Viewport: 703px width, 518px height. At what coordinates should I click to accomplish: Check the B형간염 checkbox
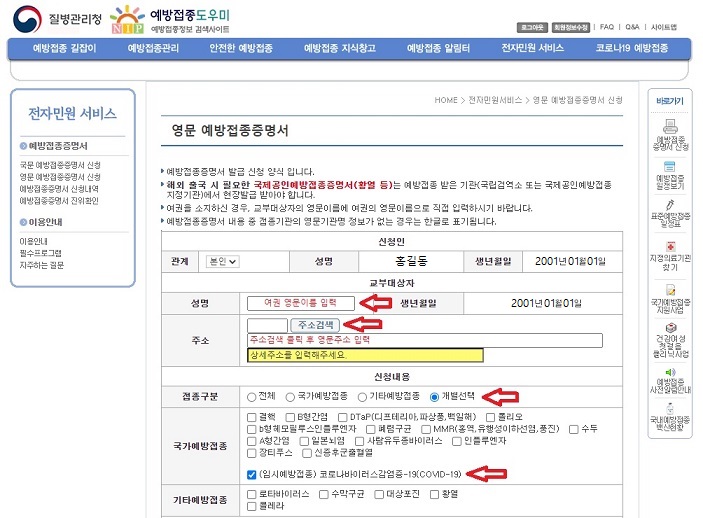[x=290, y=418]
